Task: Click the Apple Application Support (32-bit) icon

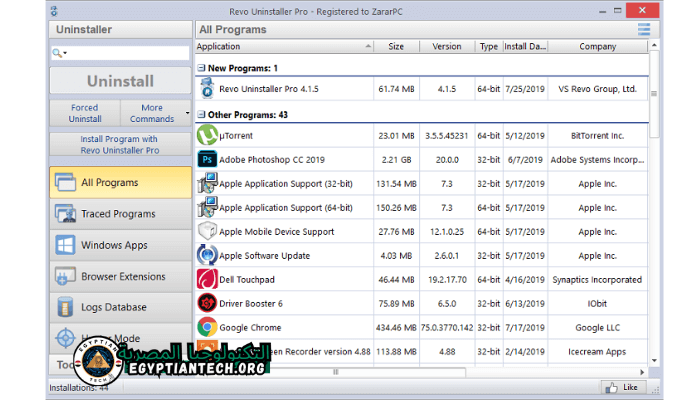Action: (x=207, y=183)
